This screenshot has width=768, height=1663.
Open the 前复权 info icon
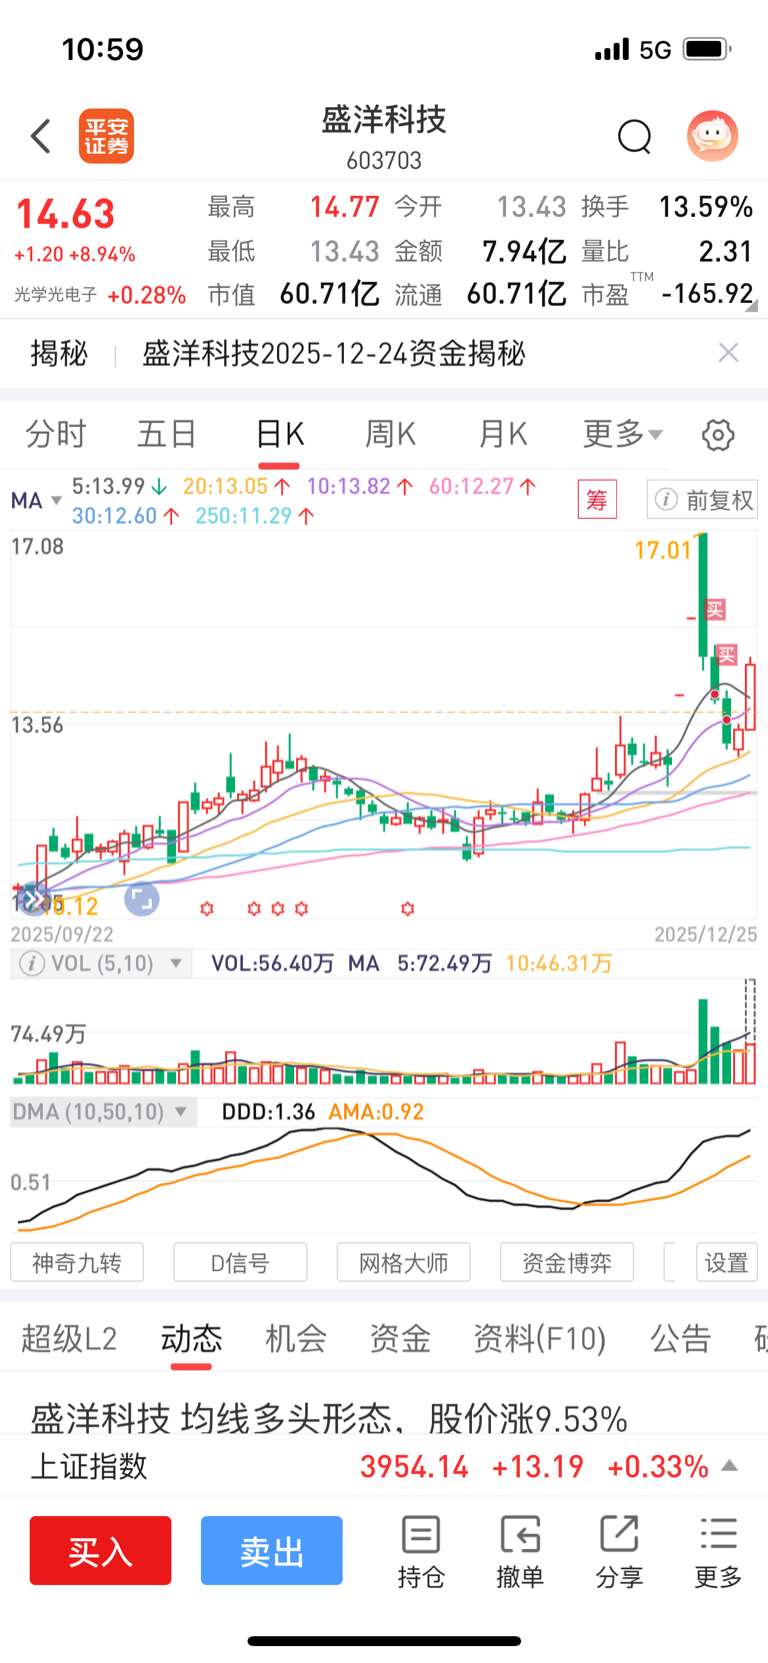point(666,499)
